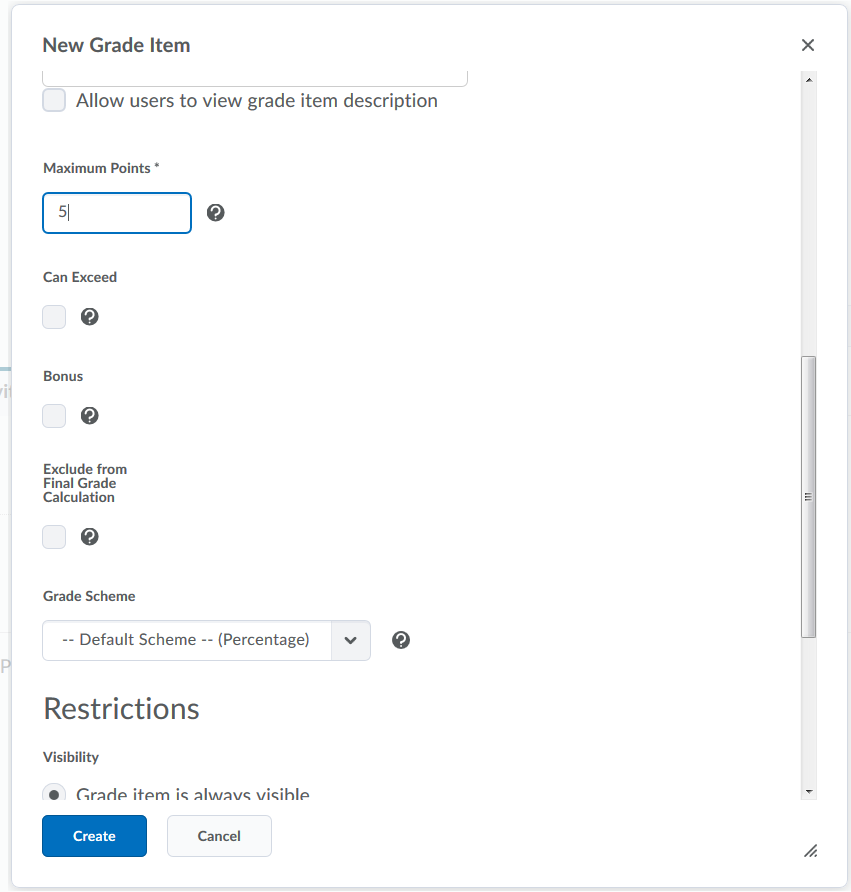Click the Create button
Image resolution: width=851 pixels, height=892 pixels.
click(x=94, y=835)
